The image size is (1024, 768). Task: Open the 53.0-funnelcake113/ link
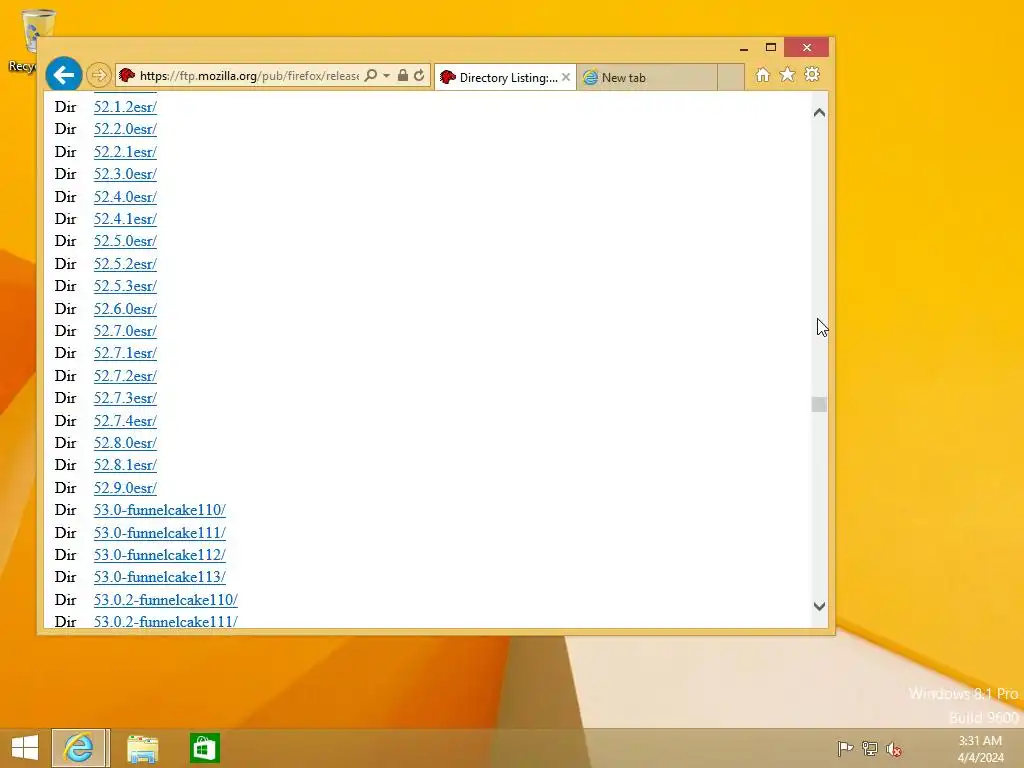pyautogui.click(x=159, y=577)
